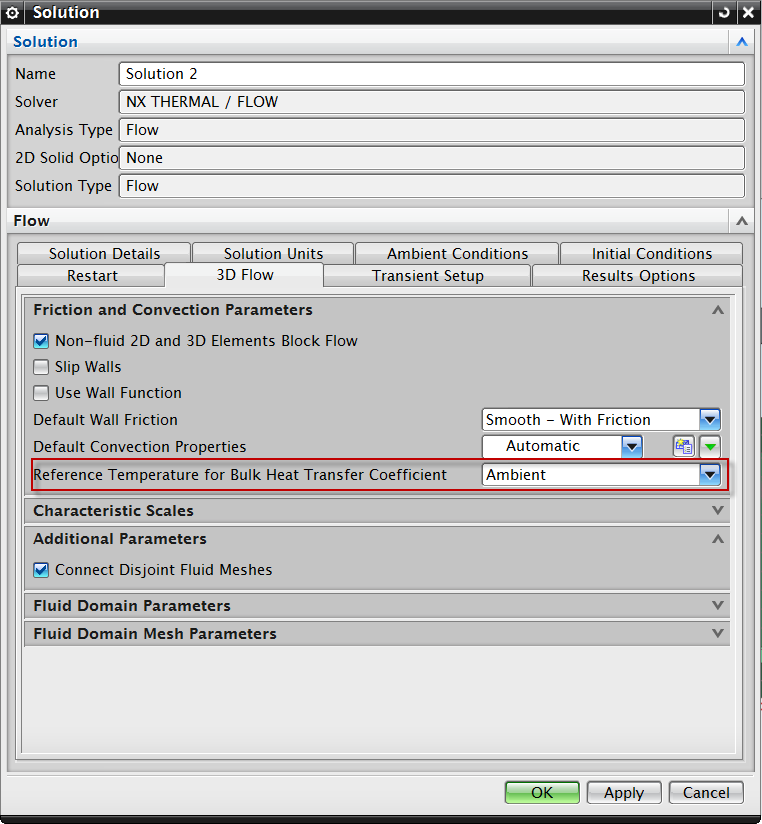Open the Default Wall Friction dropdown
The width and height of the screenshot is (762, 824).
(709, 420)
